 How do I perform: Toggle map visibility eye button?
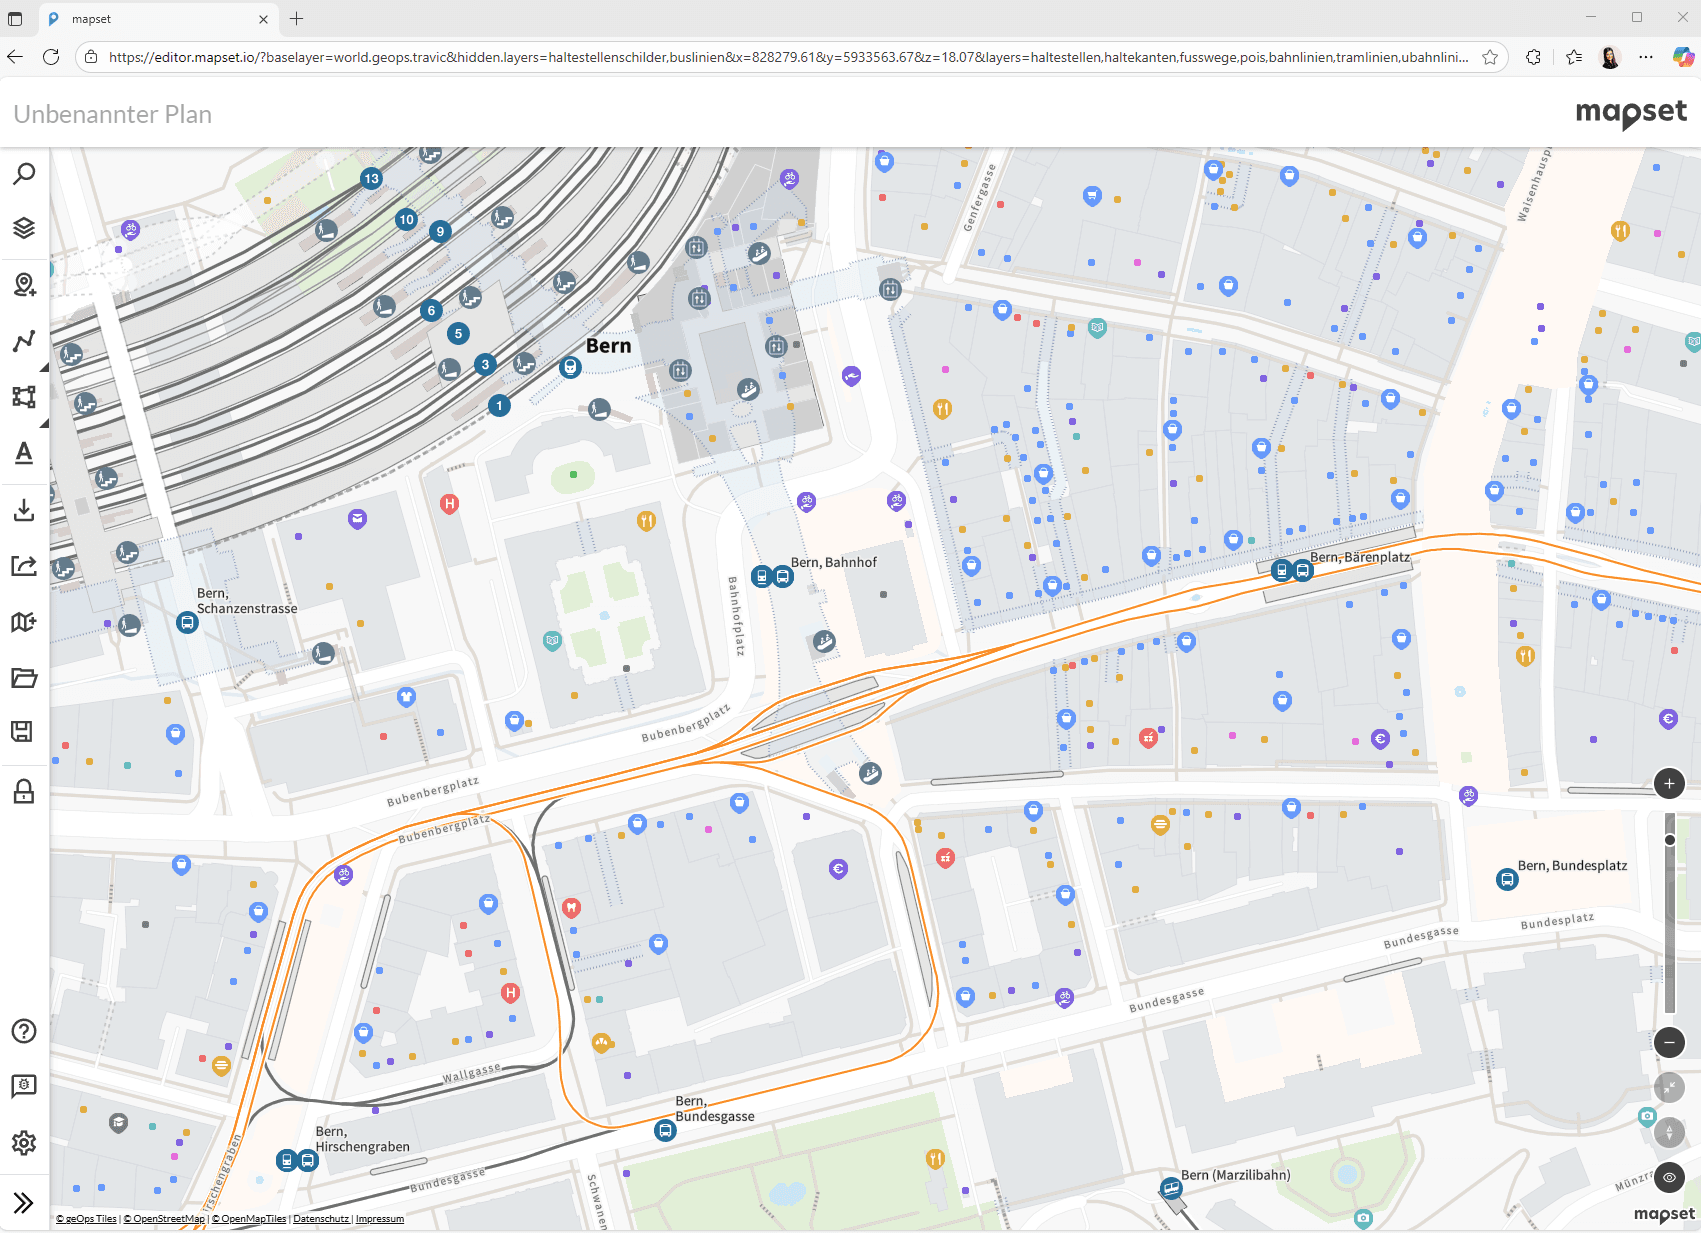point(1669,1178)
